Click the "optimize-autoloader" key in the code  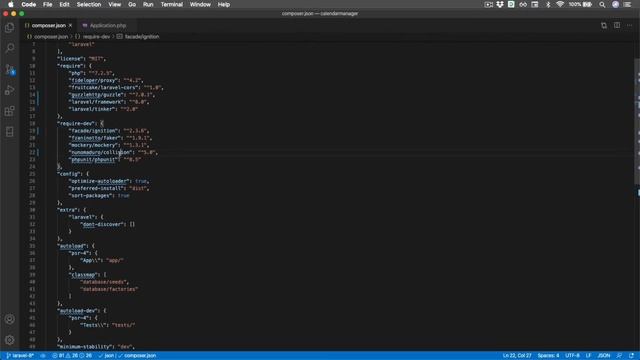(99, 181)
